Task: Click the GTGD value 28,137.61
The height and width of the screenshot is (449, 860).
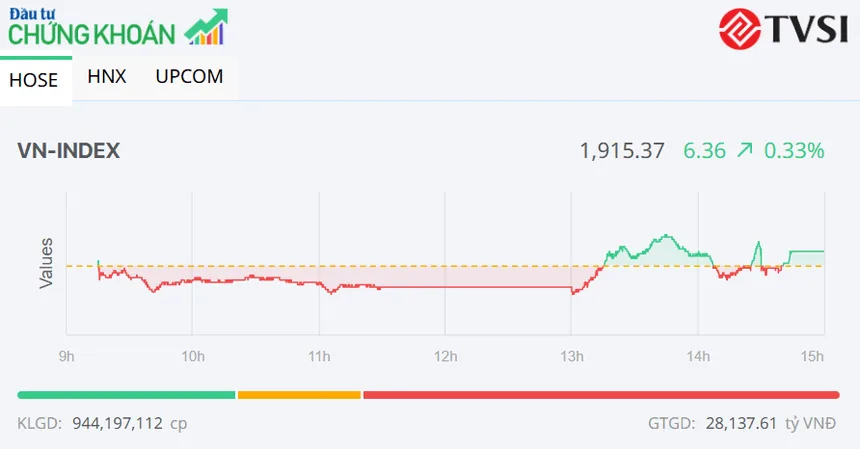Action: pos(741,423)
